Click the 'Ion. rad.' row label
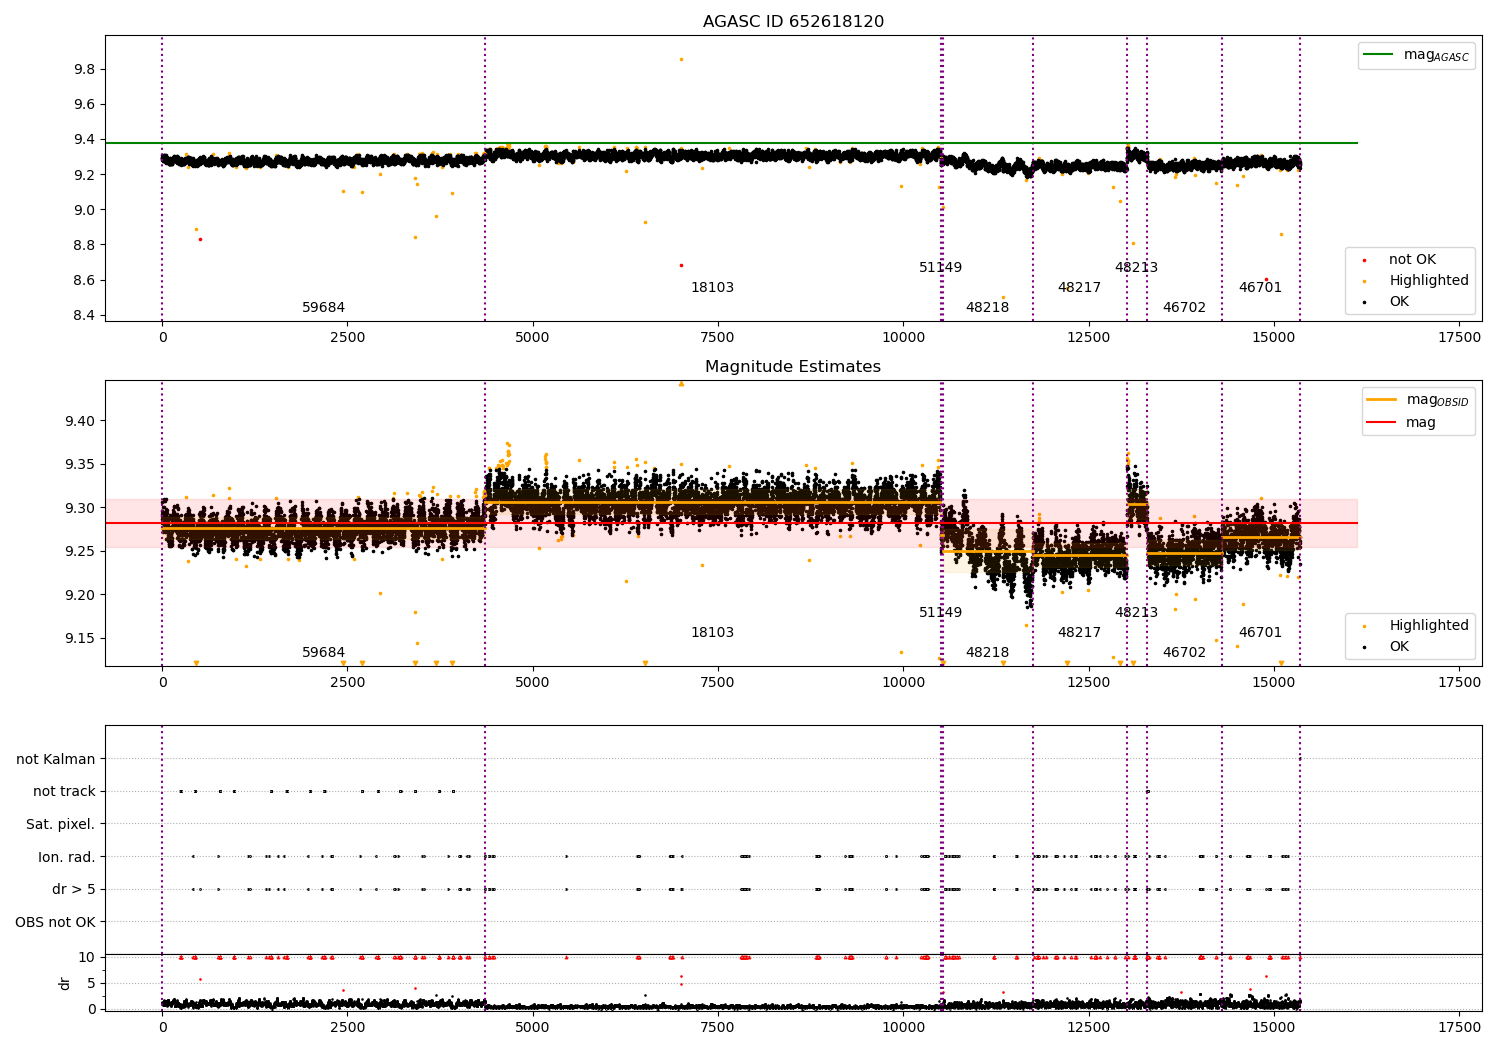 pos(67,857)
